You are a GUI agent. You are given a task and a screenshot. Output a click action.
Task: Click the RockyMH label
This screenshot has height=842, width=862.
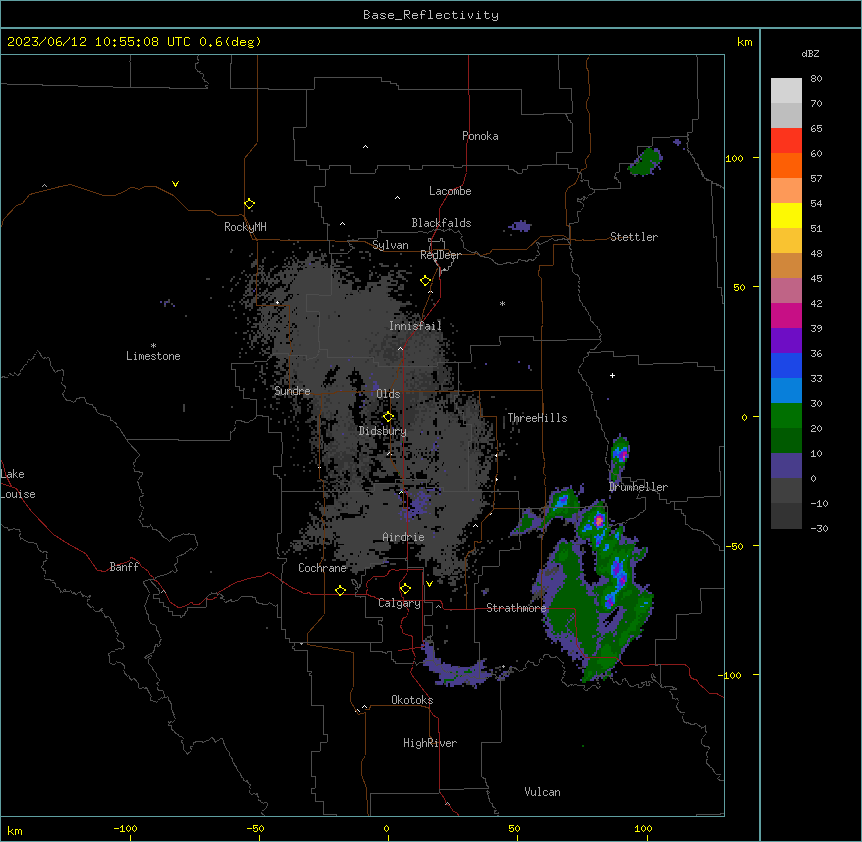click(x=245, y=227)
